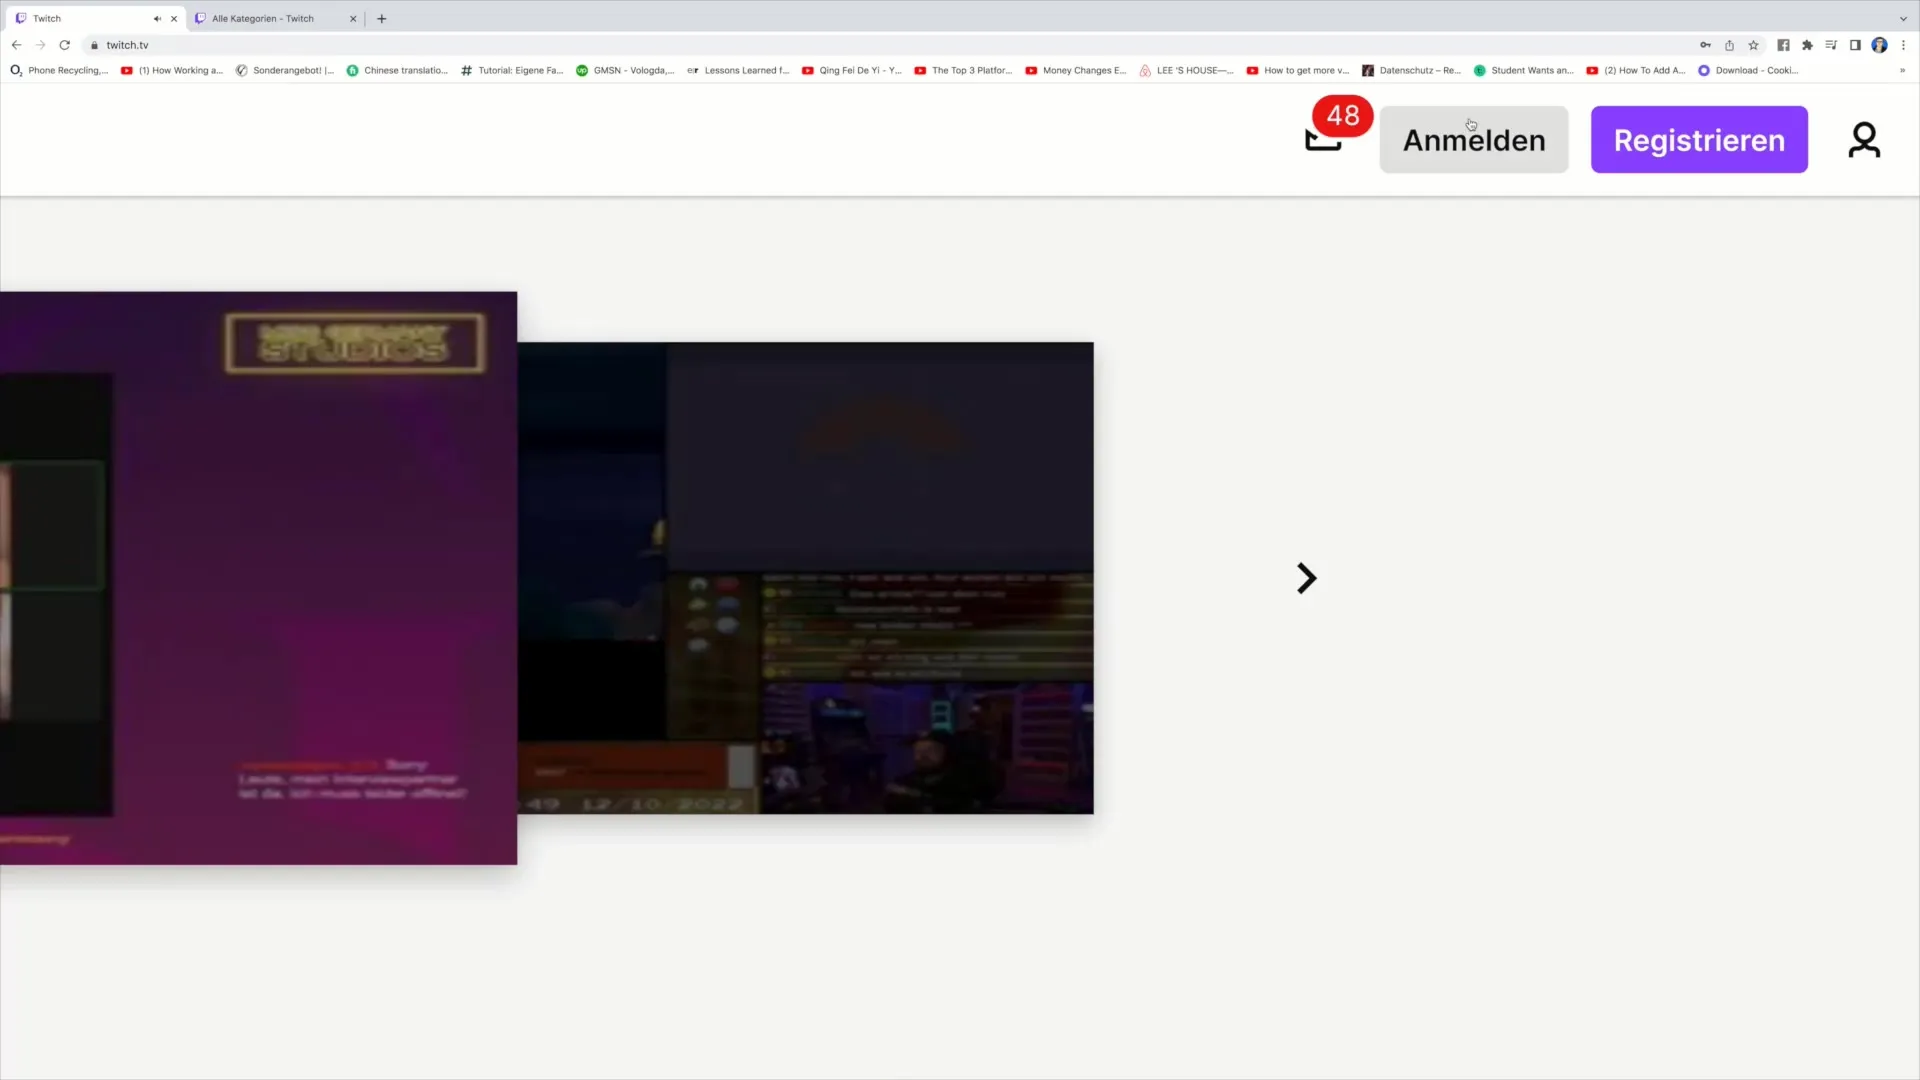Open 'Tutorial: Eigene Fa...' bookmark
Image resolution: width=1920 pixels, height=1080 pixels.
click(x=512, y=70)
